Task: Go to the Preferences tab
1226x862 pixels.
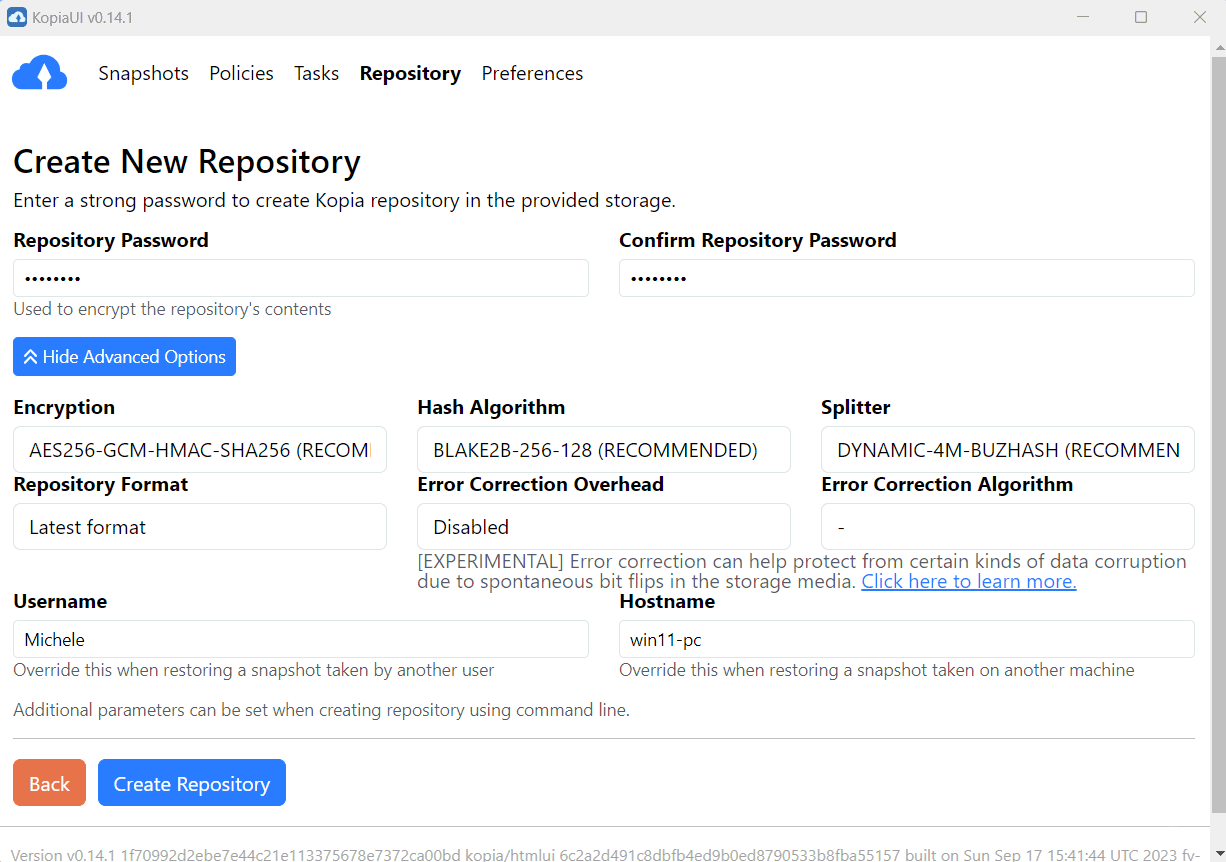Action: (x=532, y=73)
